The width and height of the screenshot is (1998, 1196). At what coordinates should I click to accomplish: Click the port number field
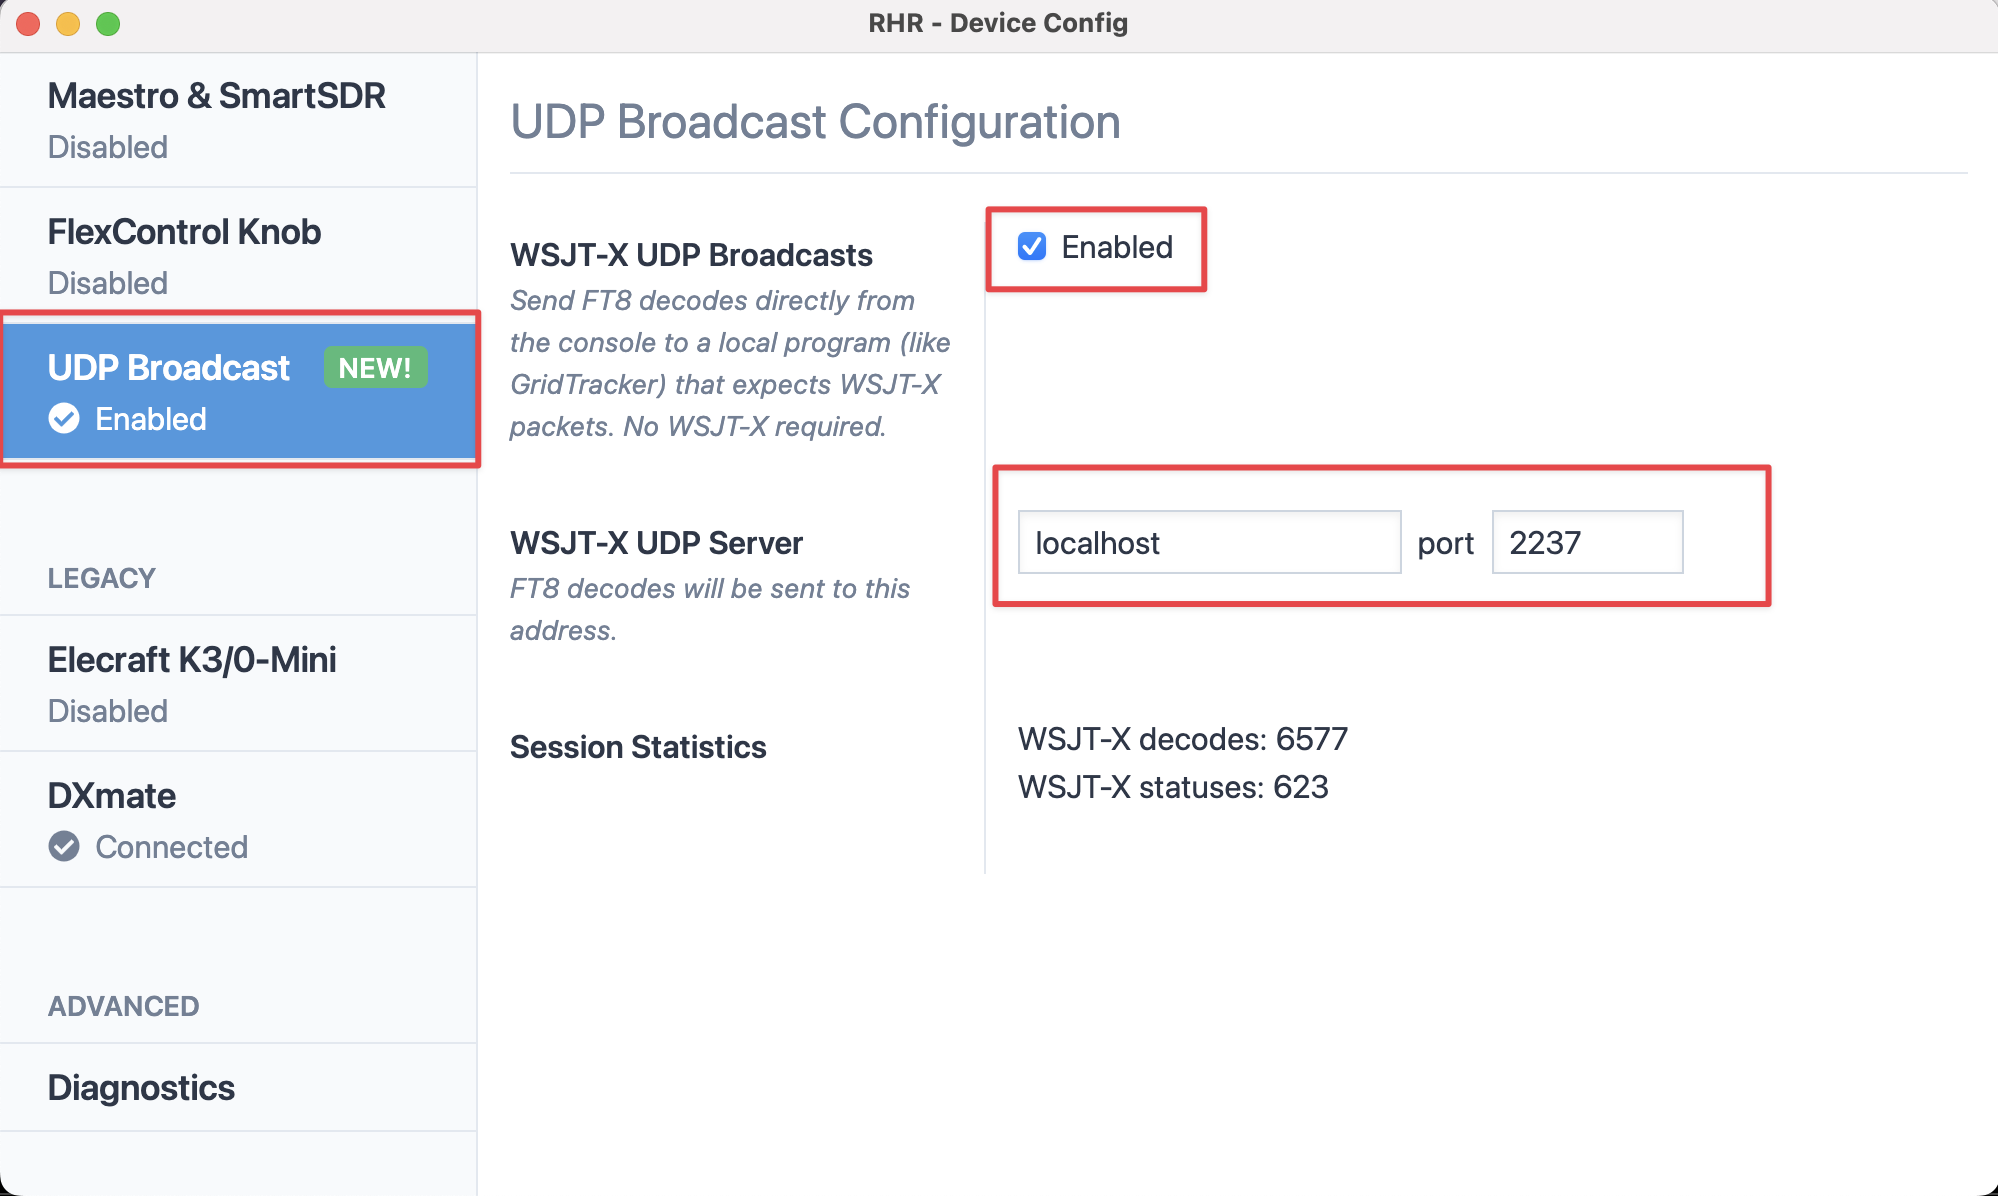(x=1587, y=543)
